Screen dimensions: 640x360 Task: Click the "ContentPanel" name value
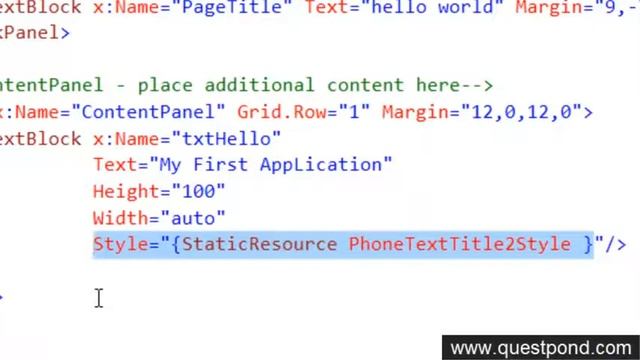point(148,112)
